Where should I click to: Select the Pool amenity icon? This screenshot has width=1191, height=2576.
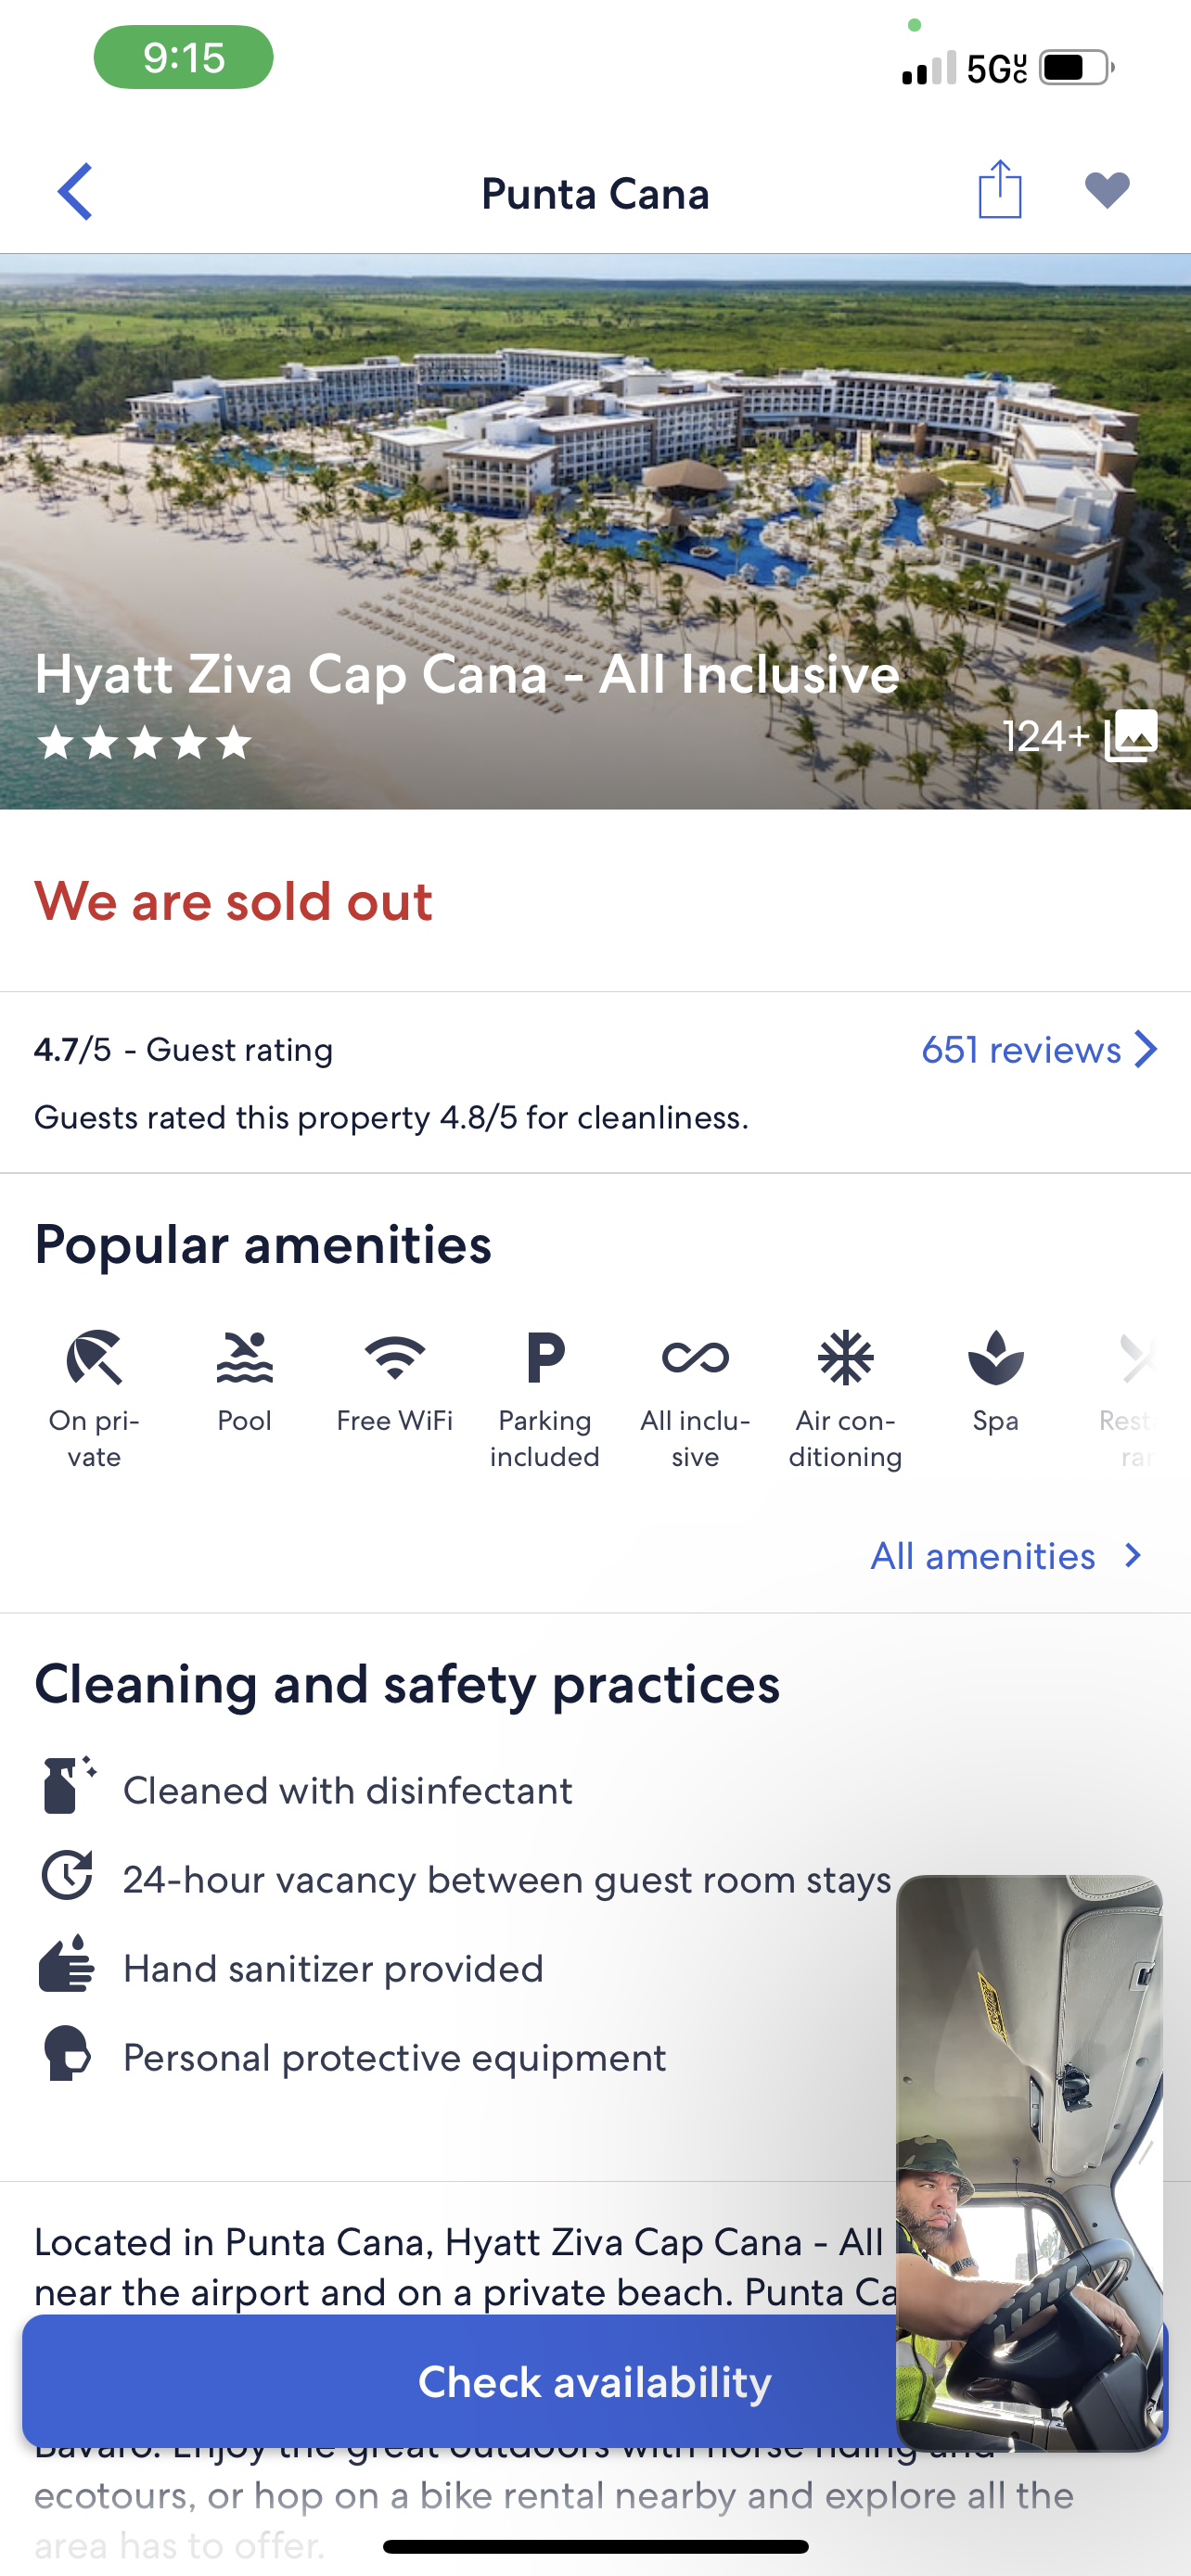click(245, 1357)
